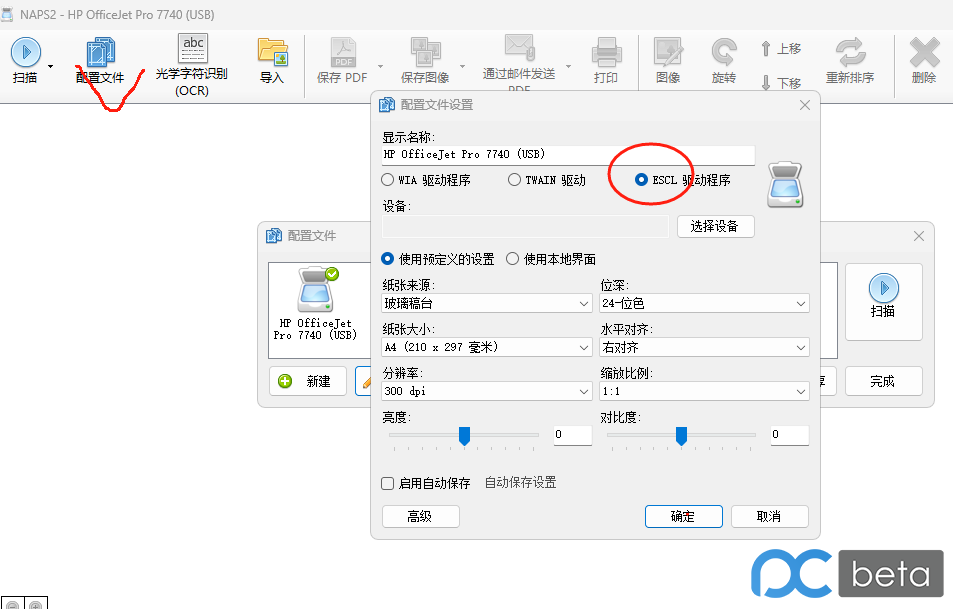
Task: Open the 自动保存设置 link
Action: [x=520, y=483]
